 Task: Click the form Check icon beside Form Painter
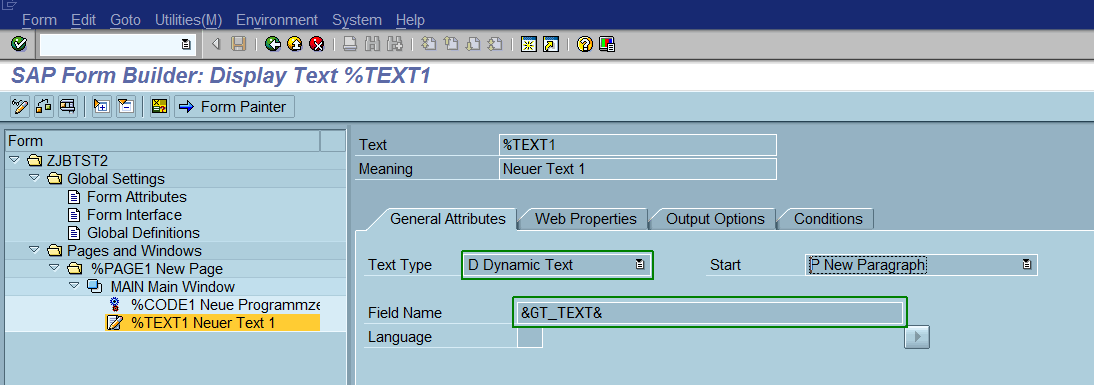160,107
